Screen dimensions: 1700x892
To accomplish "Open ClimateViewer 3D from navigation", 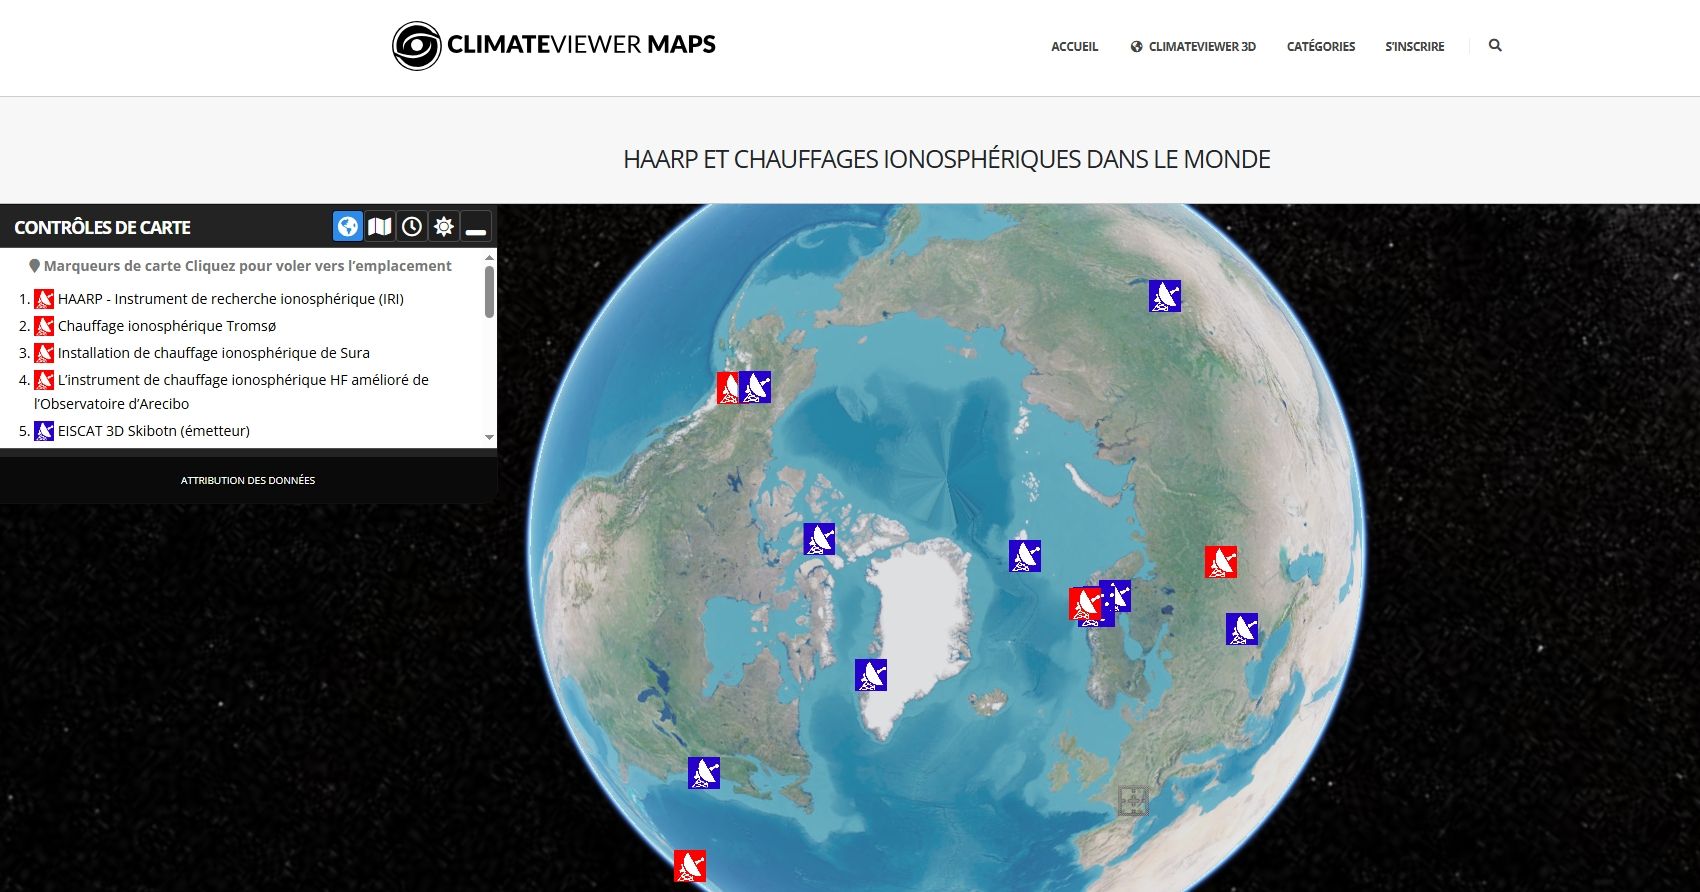I will (1193, 47).
